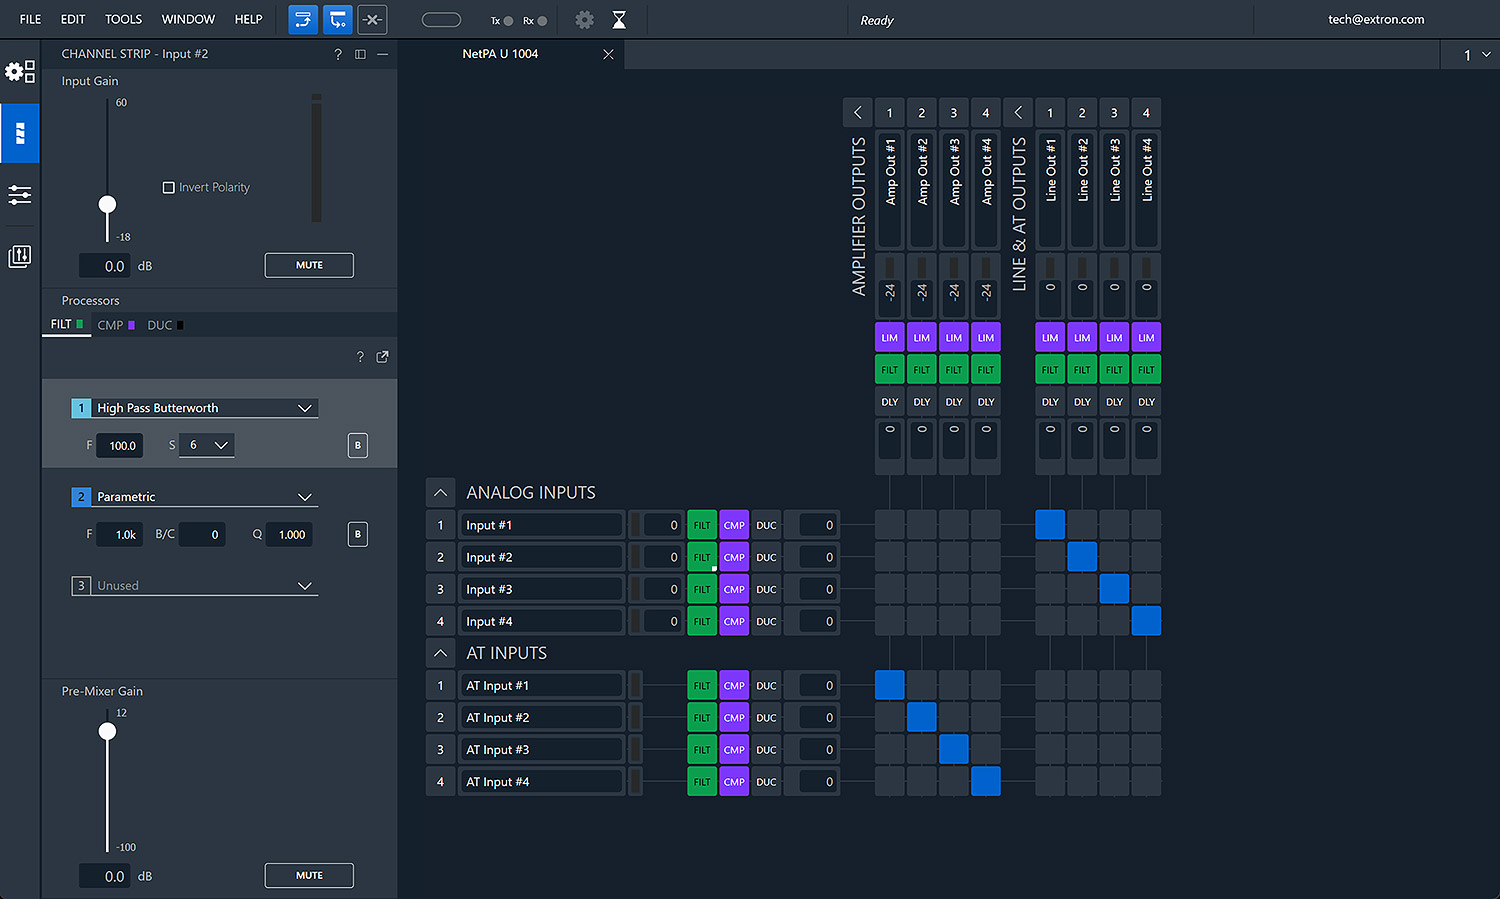Open the slope S 6 dropdown
This screenshot has width=1500, height=899.
[x=207, y=445]
